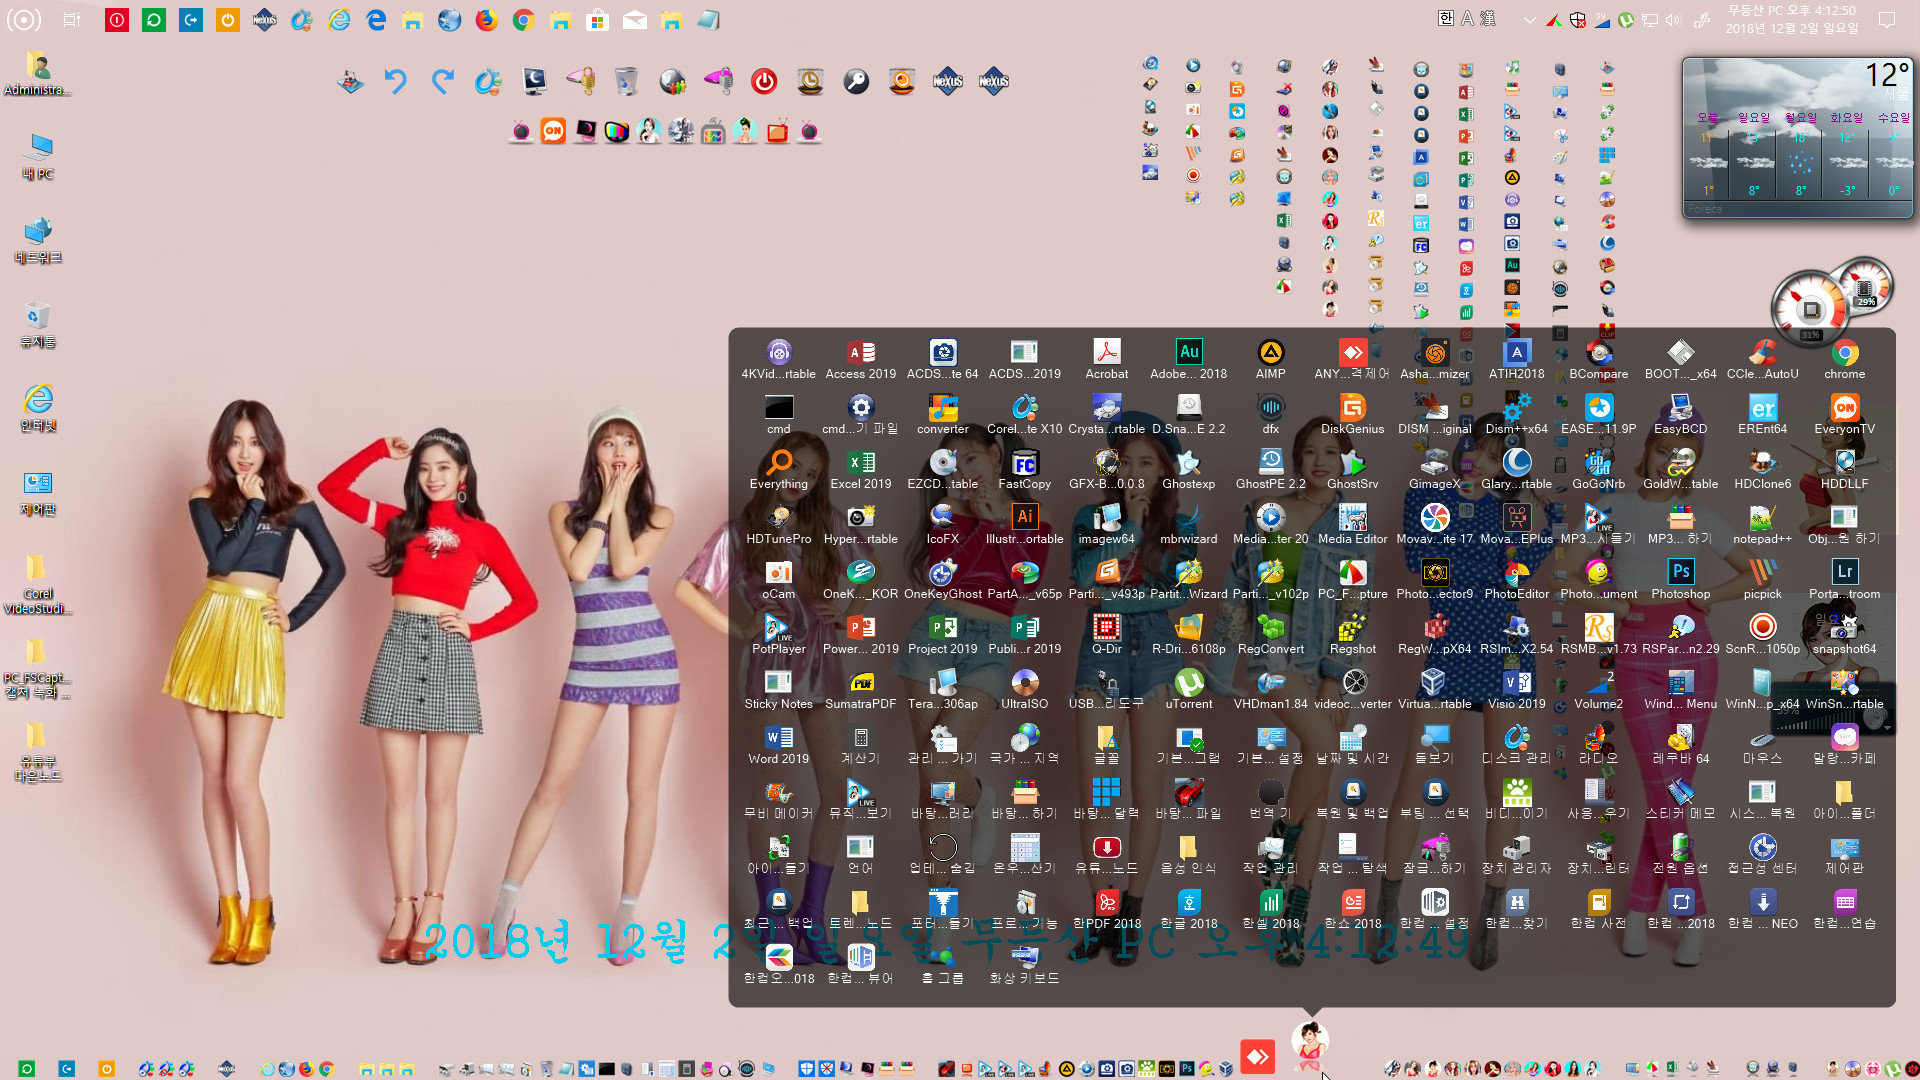Launch HDTunePro
1920x1080 pixels.
(778, 524)
